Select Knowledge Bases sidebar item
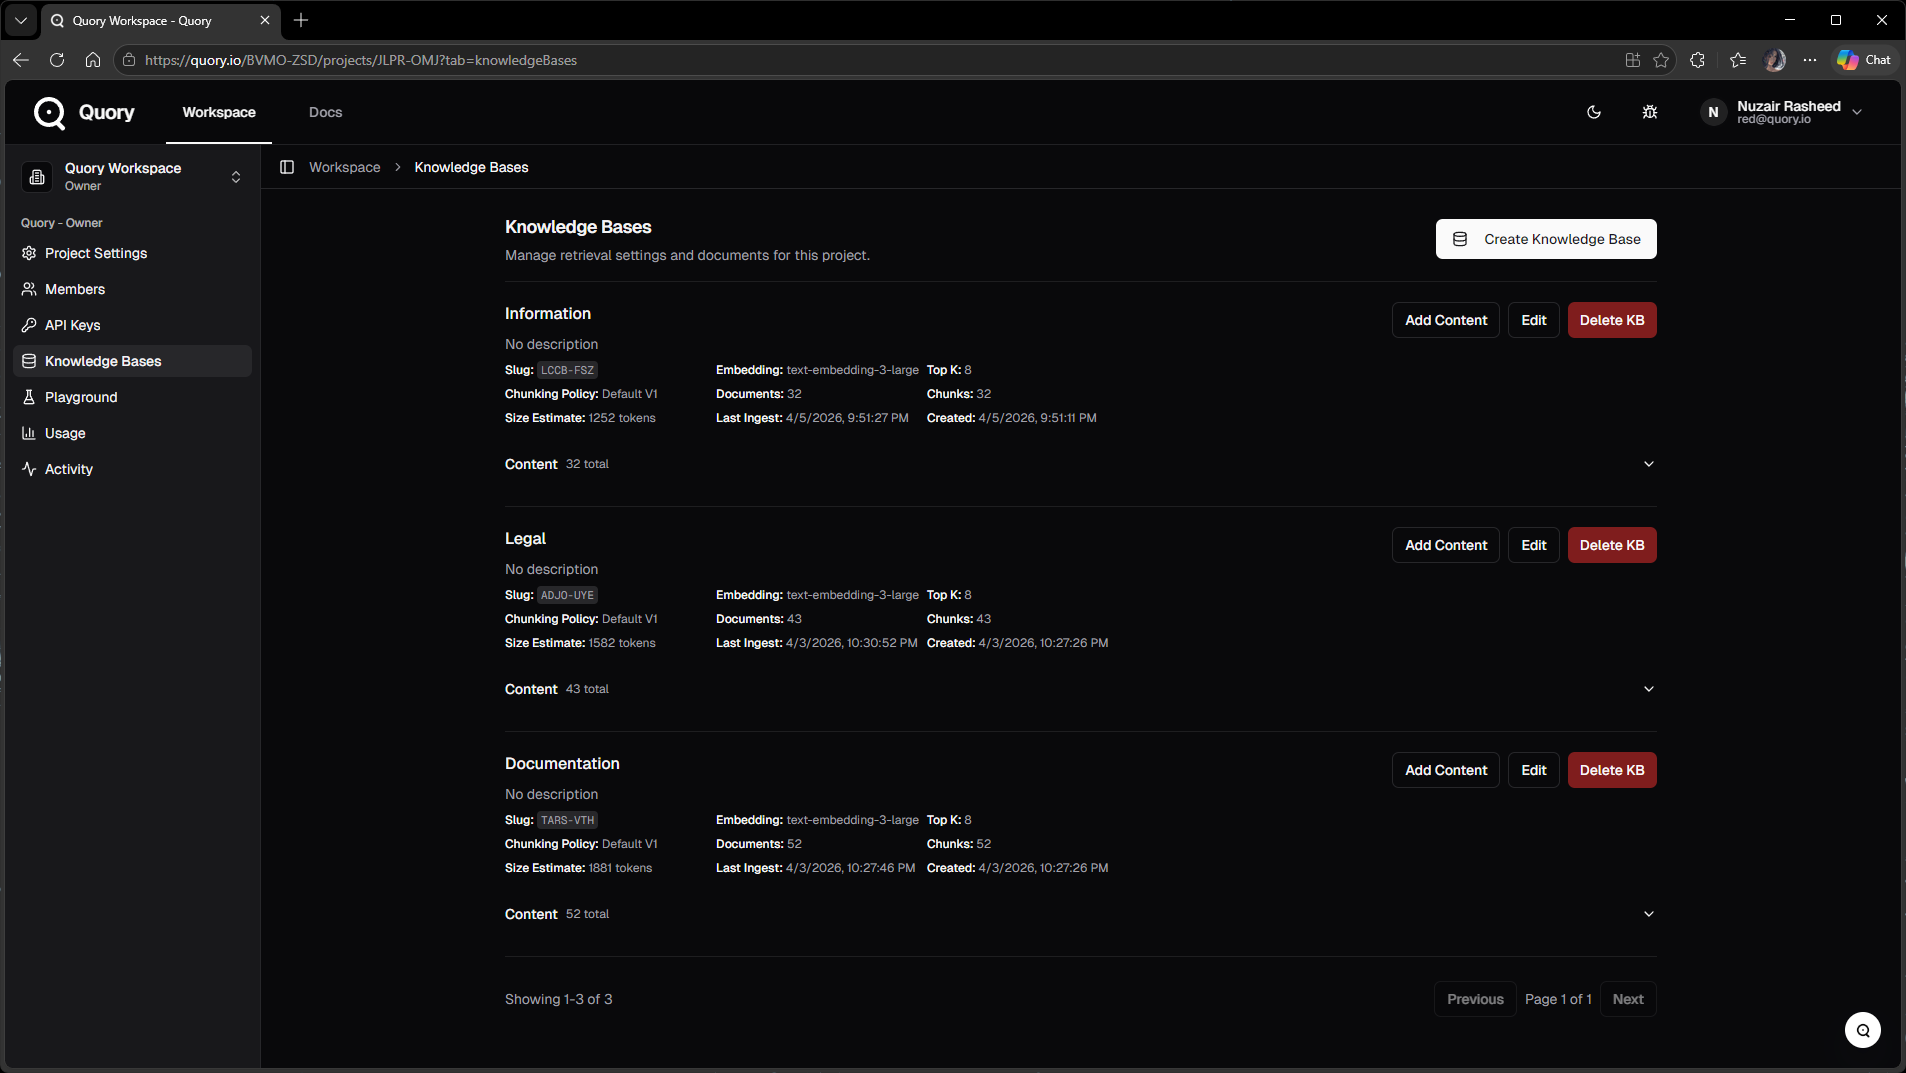1906x1073 pixels. 132,361
